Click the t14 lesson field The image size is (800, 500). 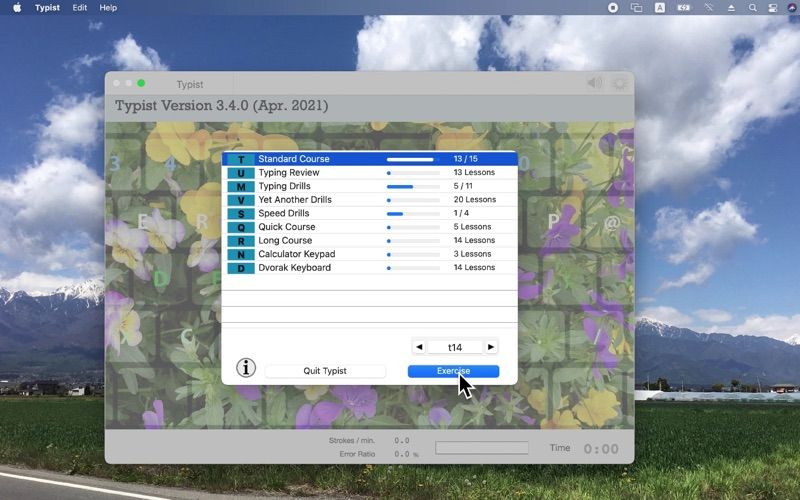click(455, 347)
